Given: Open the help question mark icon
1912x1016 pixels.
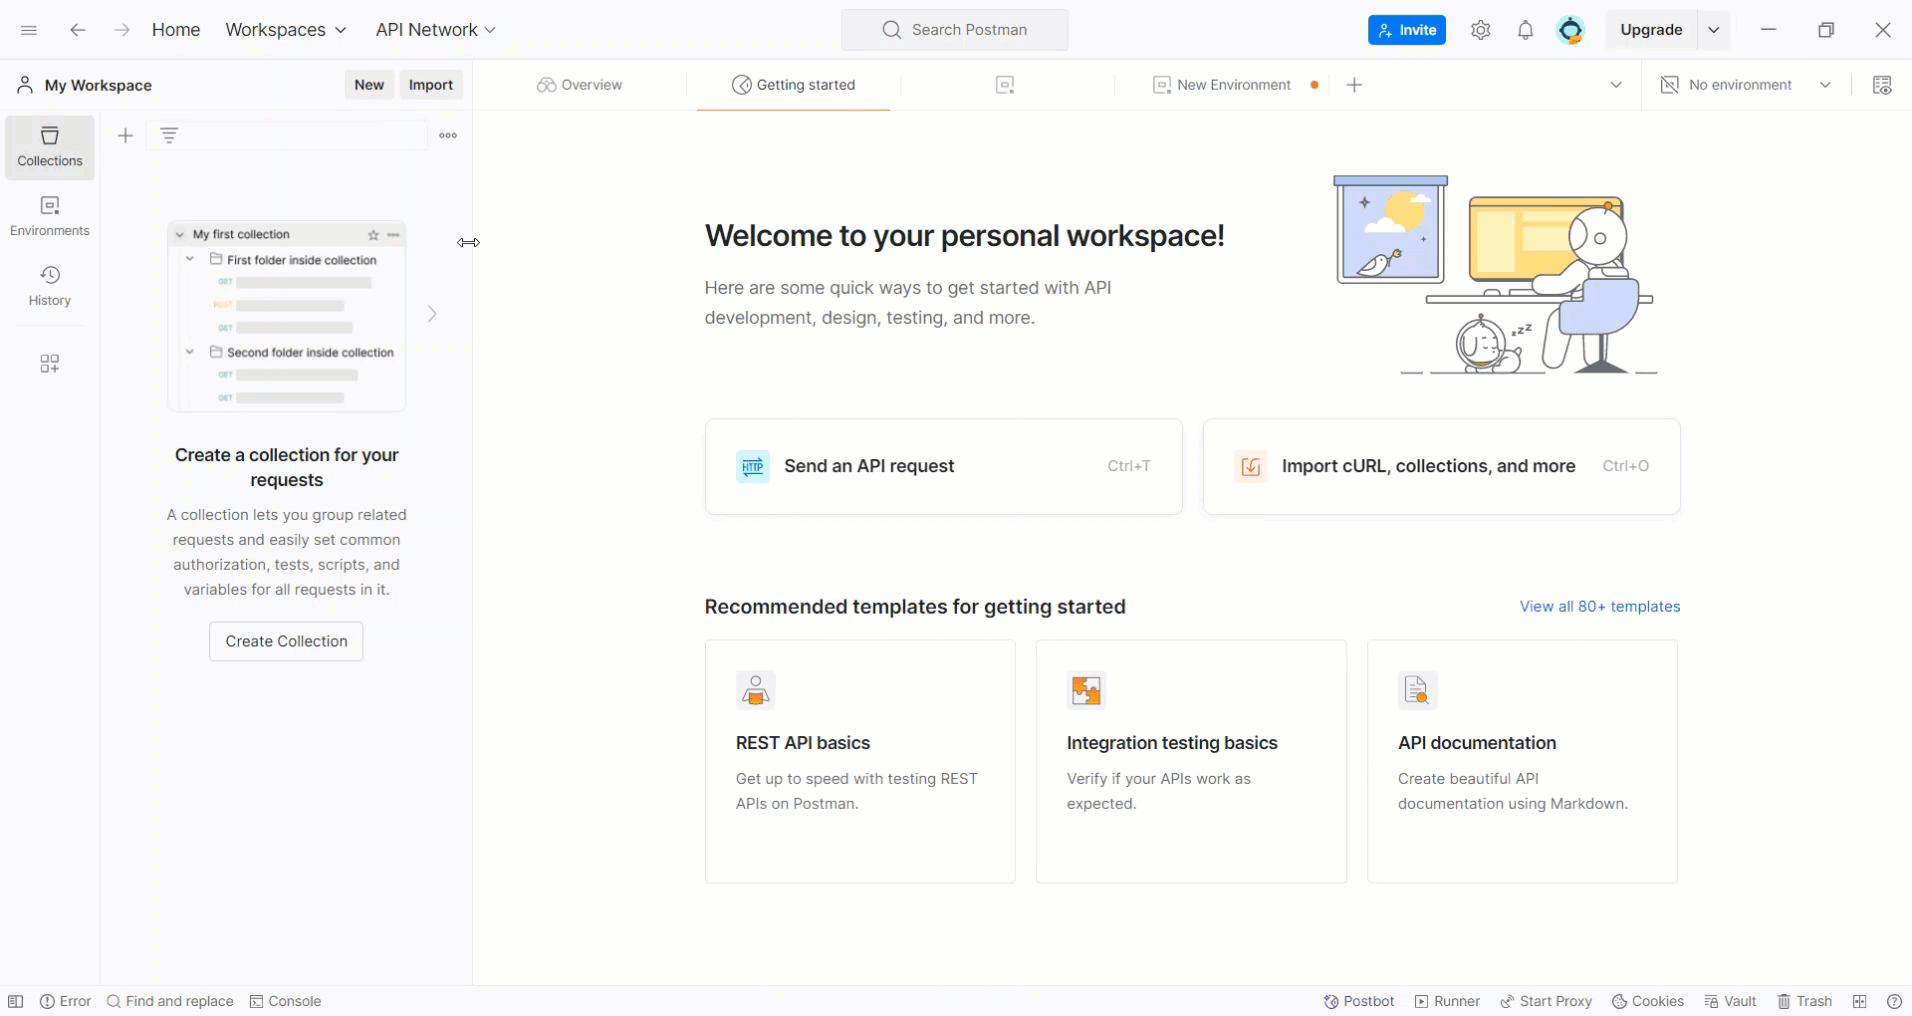Looking at the screenshot, I should pos(1894,1001).
